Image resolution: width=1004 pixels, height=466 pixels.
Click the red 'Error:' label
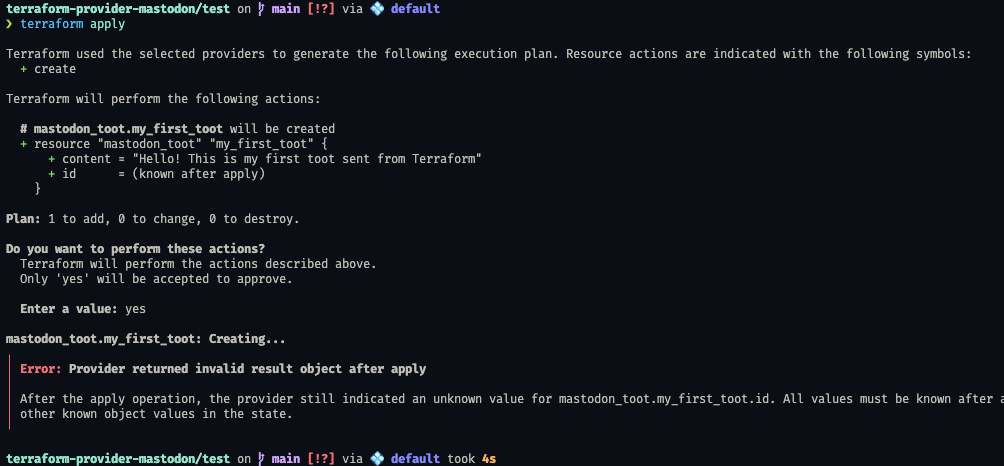tap(41, 369)
